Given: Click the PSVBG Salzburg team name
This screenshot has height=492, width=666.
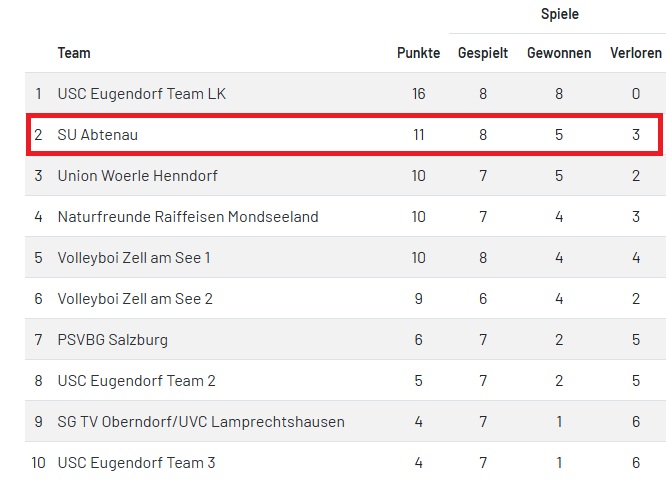Looking at the screenshot, I should (113, 340).
